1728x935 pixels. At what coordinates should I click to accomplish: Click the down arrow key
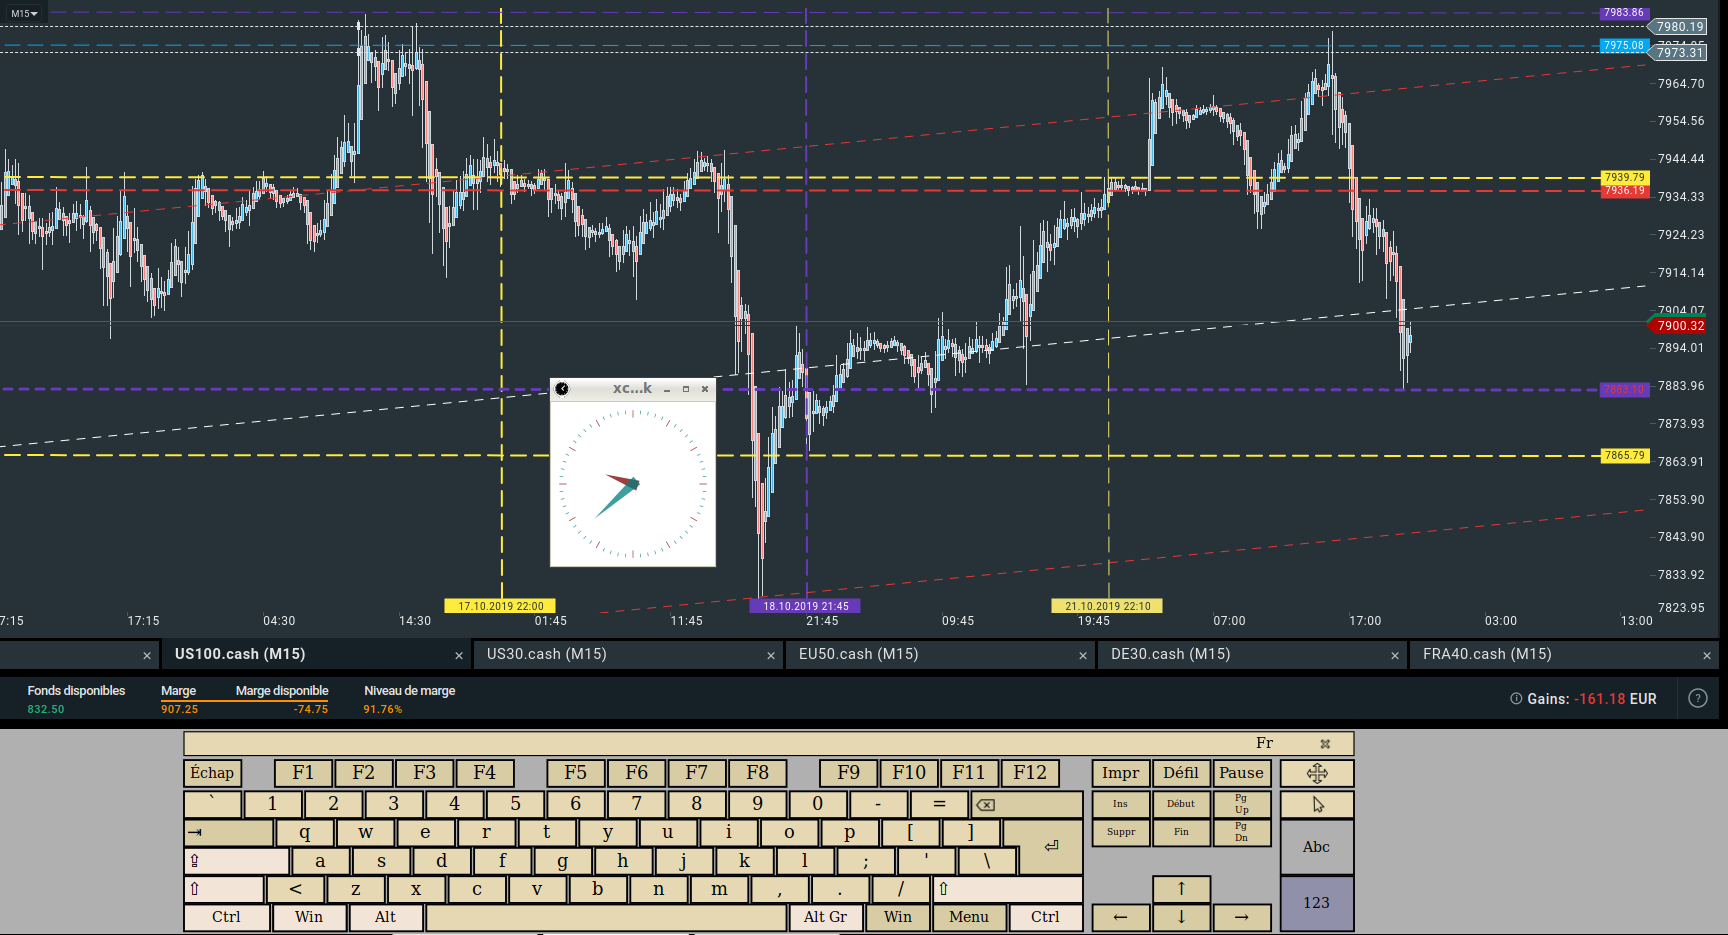pyautogui.click(x=1181, y=917)
